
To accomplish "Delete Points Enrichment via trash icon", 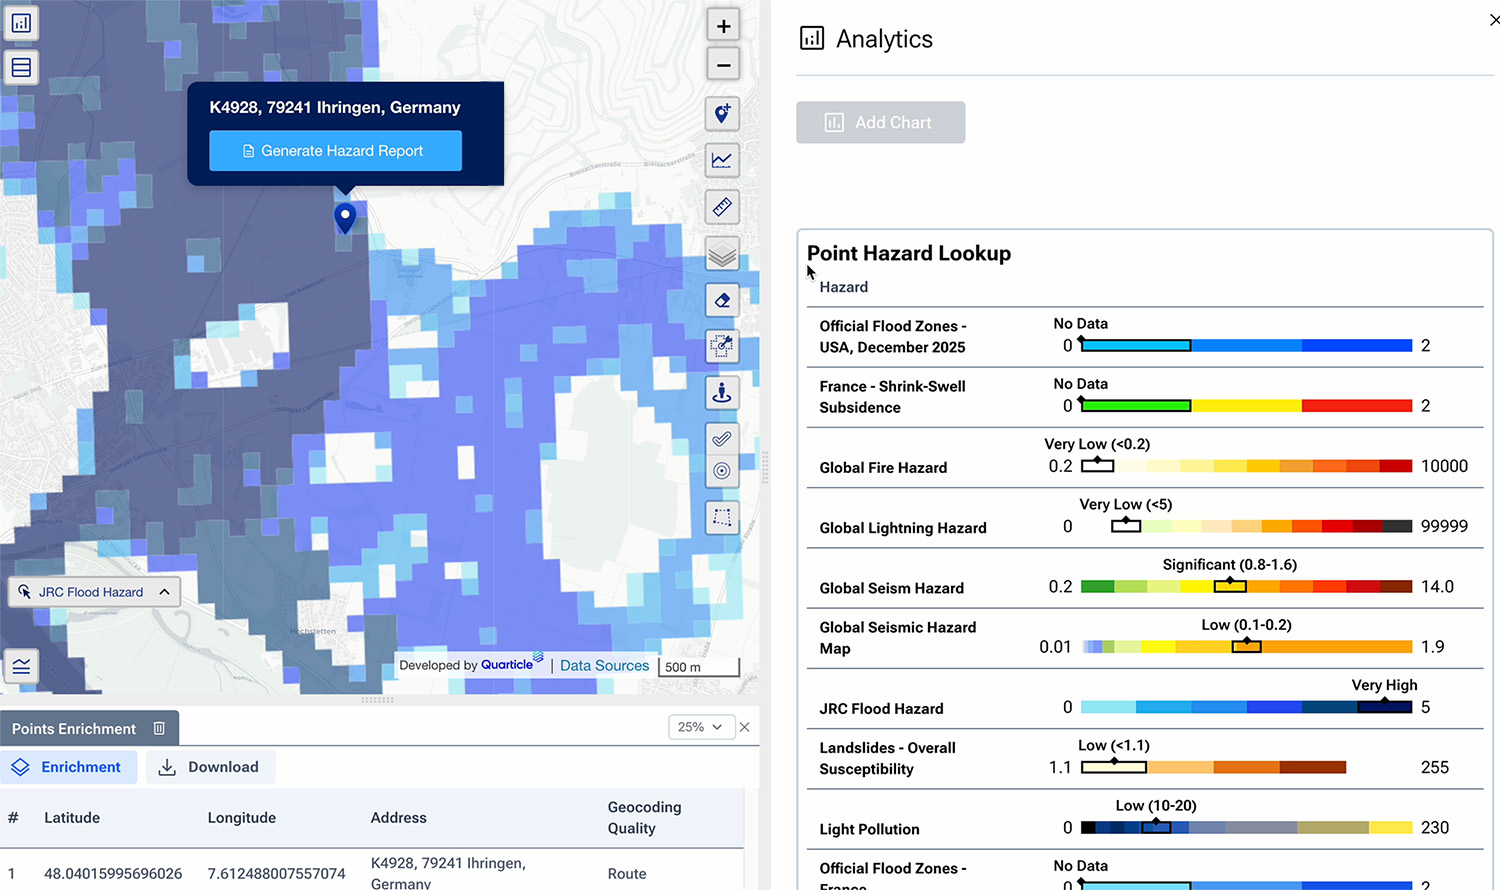I will pyautogui.click(x=159, y=728).
